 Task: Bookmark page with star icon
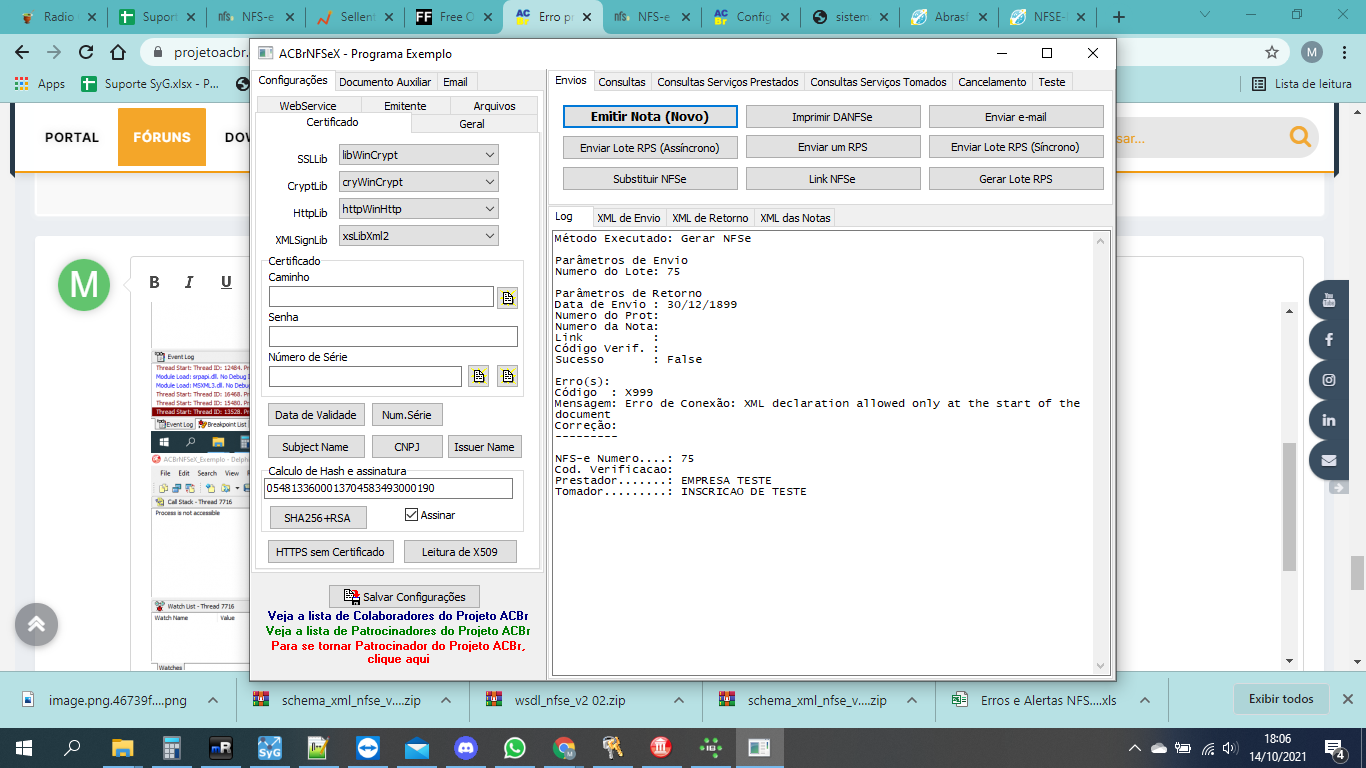[x=1272, y=52]
